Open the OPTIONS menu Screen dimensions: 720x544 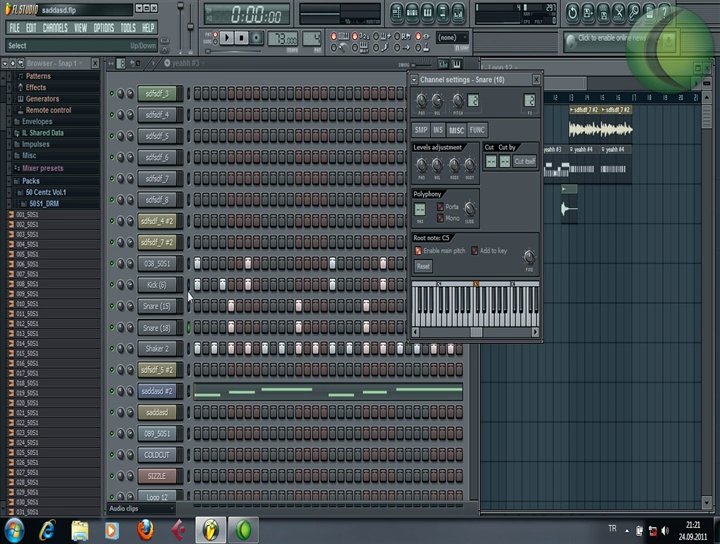point(104,28)
